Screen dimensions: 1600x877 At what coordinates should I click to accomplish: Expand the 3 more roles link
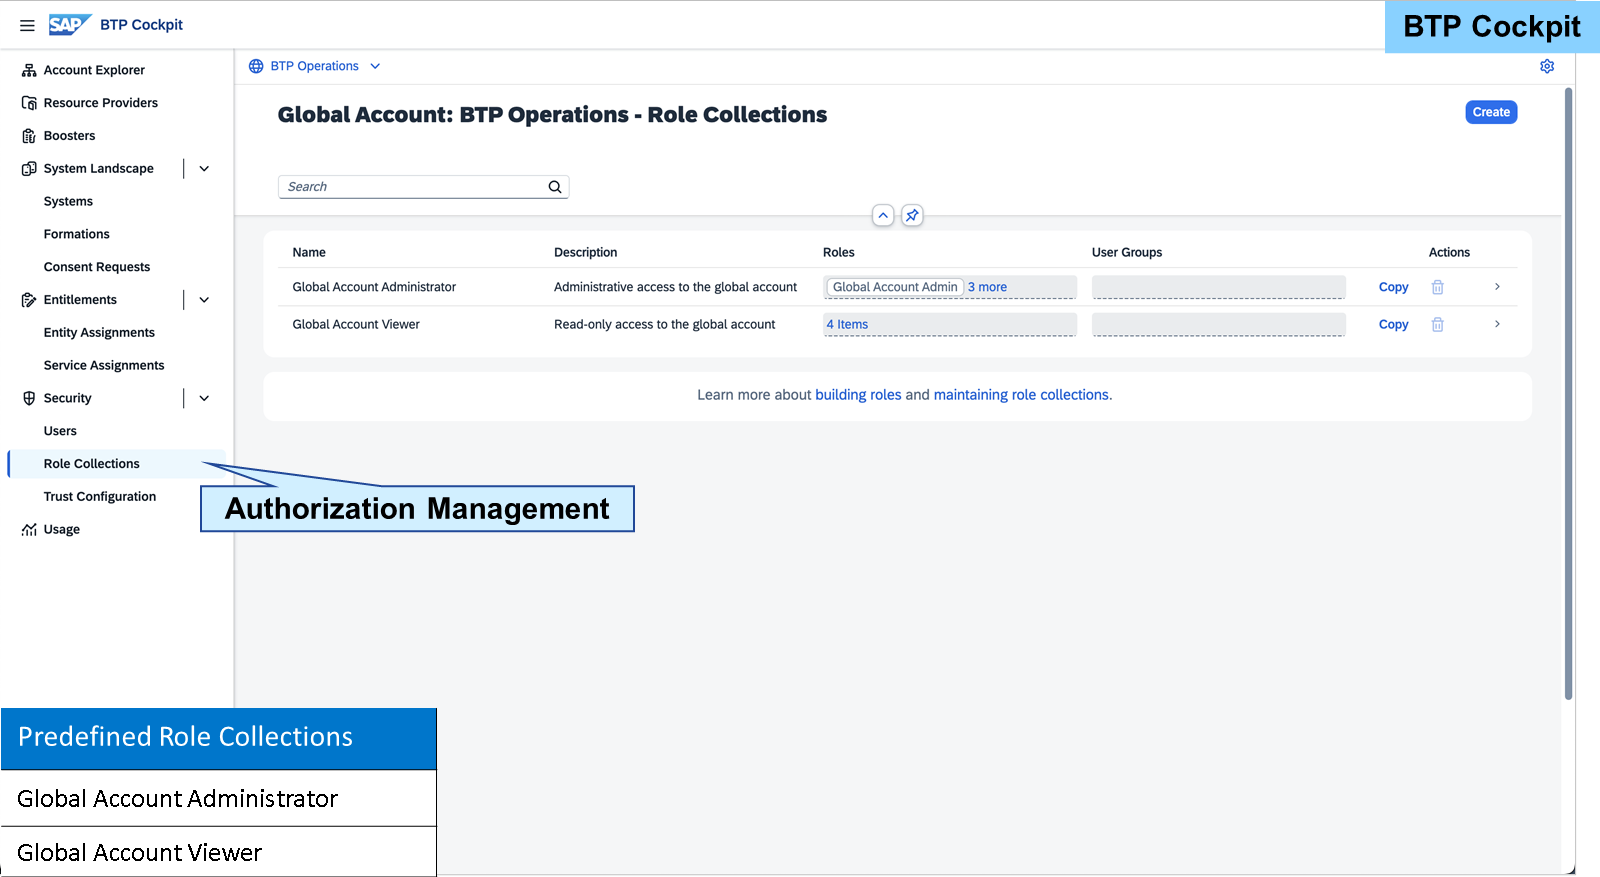(987, 287)
